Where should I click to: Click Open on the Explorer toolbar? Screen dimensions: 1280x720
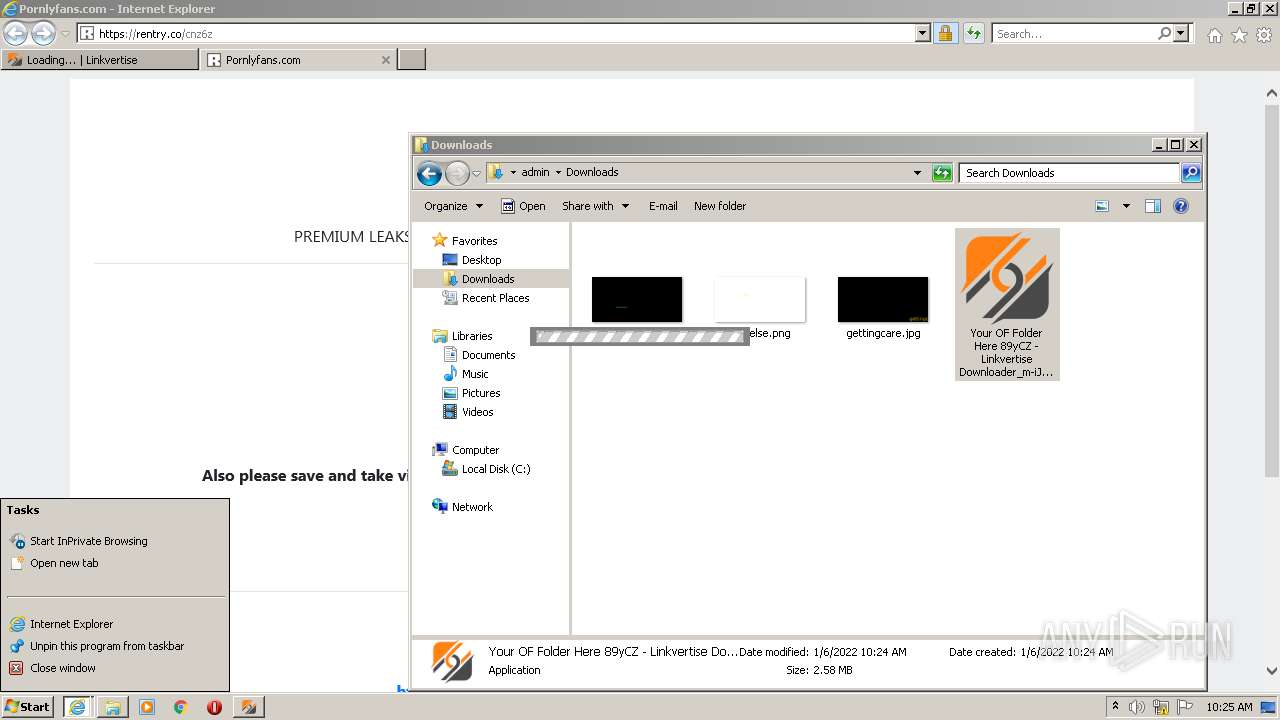tap(523, 206)
